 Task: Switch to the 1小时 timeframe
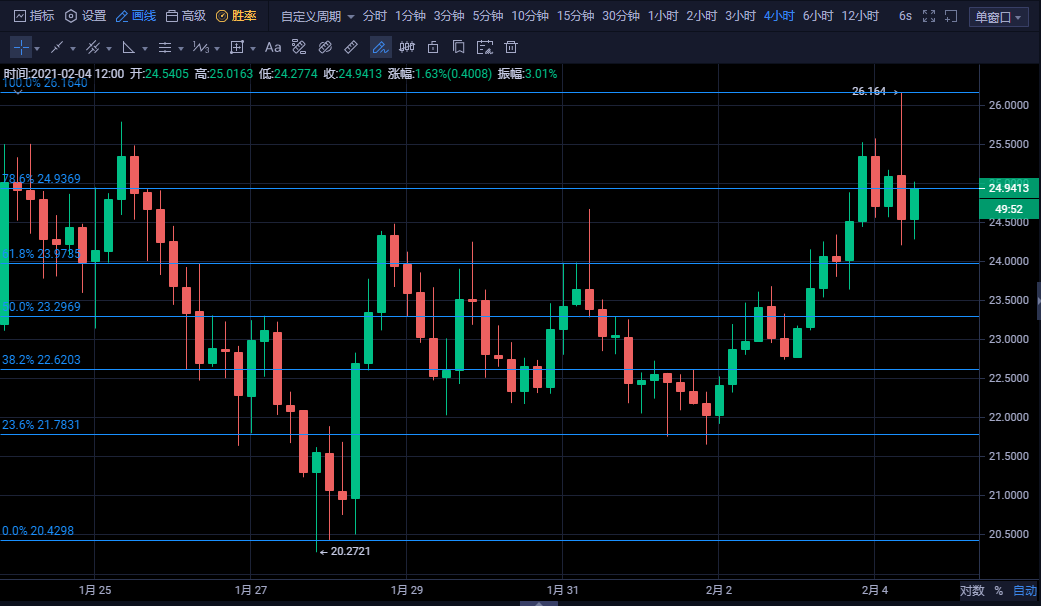coord(661,16)
